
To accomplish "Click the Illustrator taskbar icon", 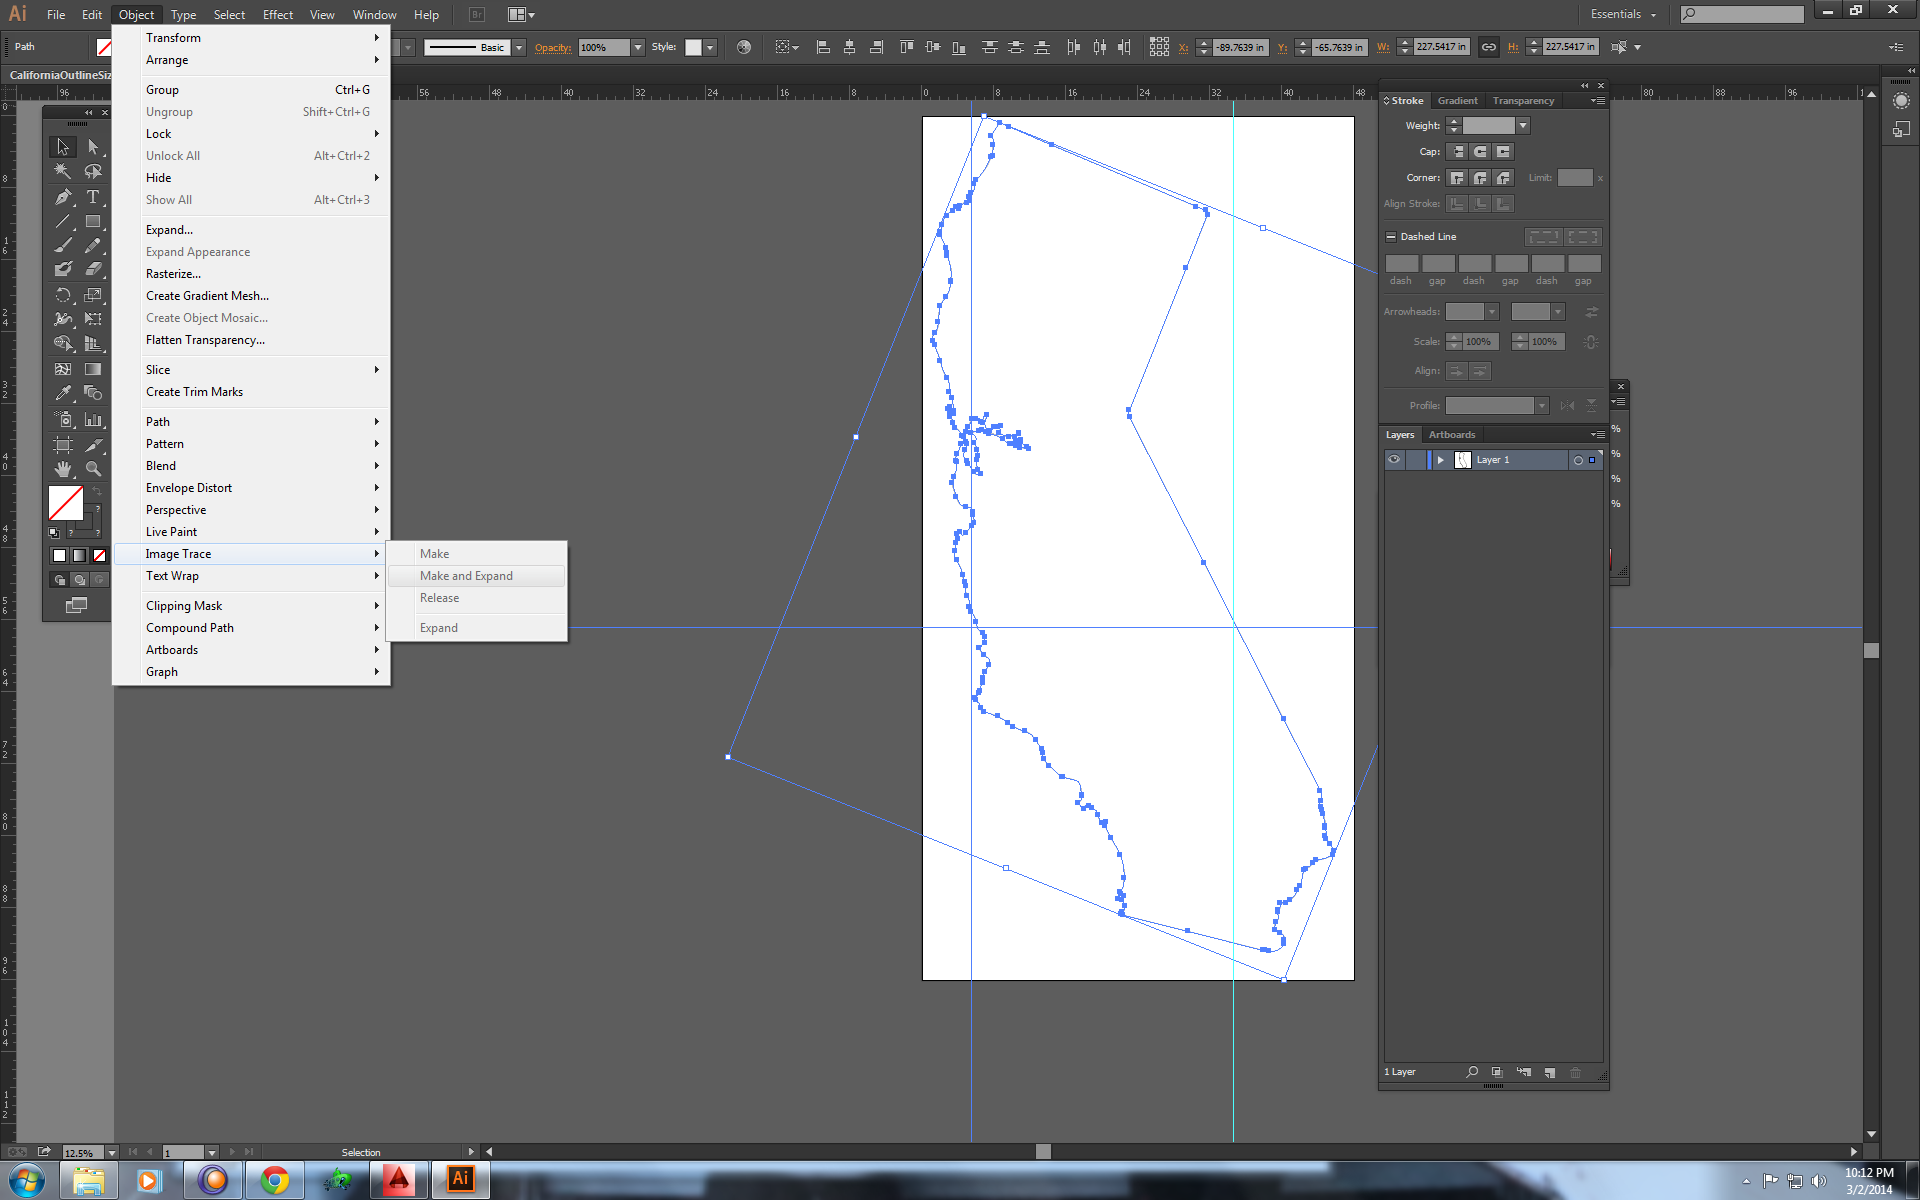I will 461,1179.
